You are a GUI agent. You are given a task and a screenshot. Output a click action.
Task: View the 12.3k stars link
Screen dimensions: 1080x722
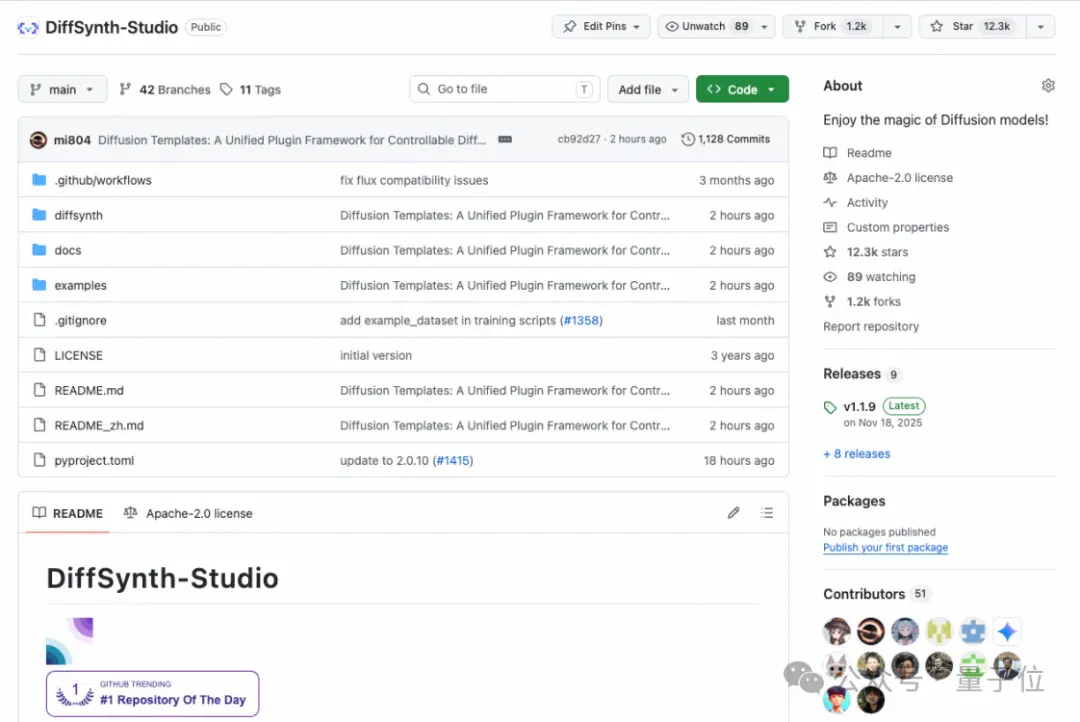877,252
